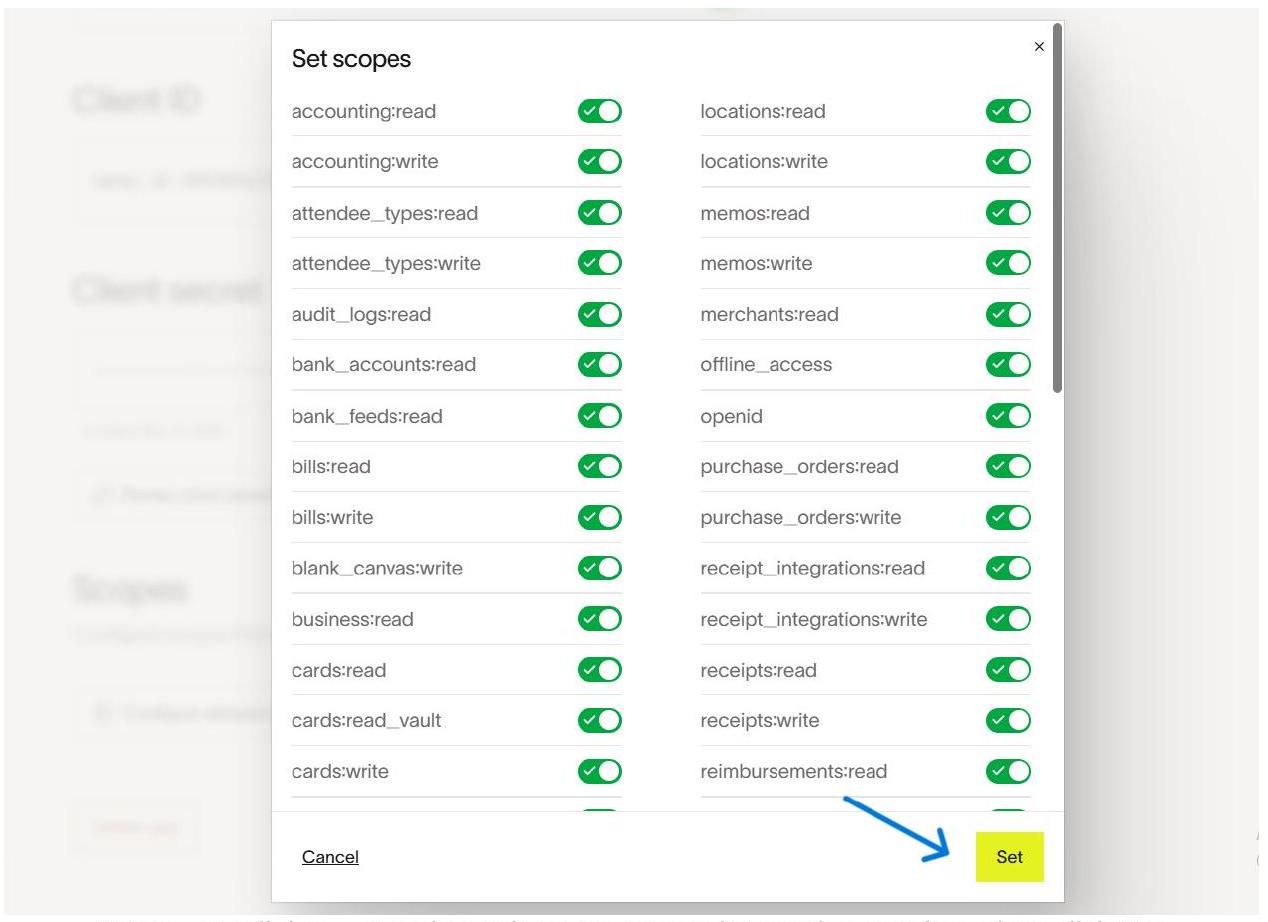Disable the attendee_types:read scope

[x=600, y=213]
